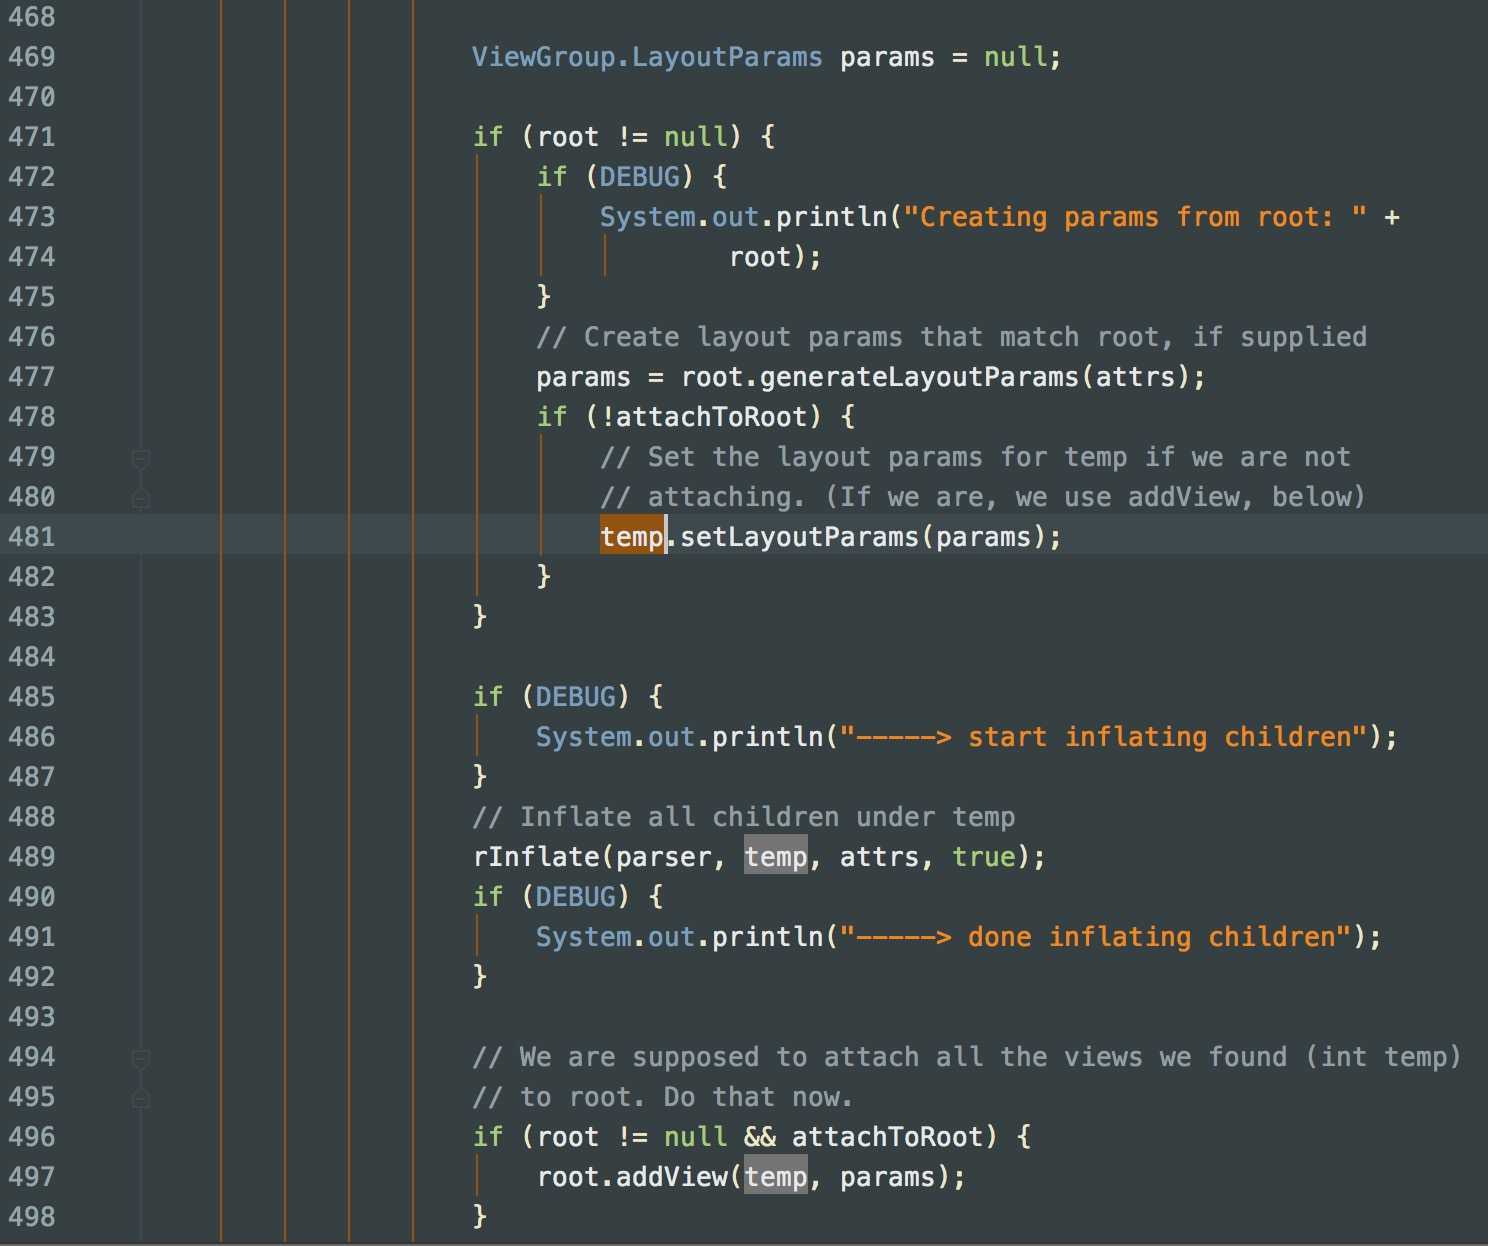Click "done inflating children" string
Image resolution: width=1488 pixels, height=1246 pixels.
point(1095,937)
